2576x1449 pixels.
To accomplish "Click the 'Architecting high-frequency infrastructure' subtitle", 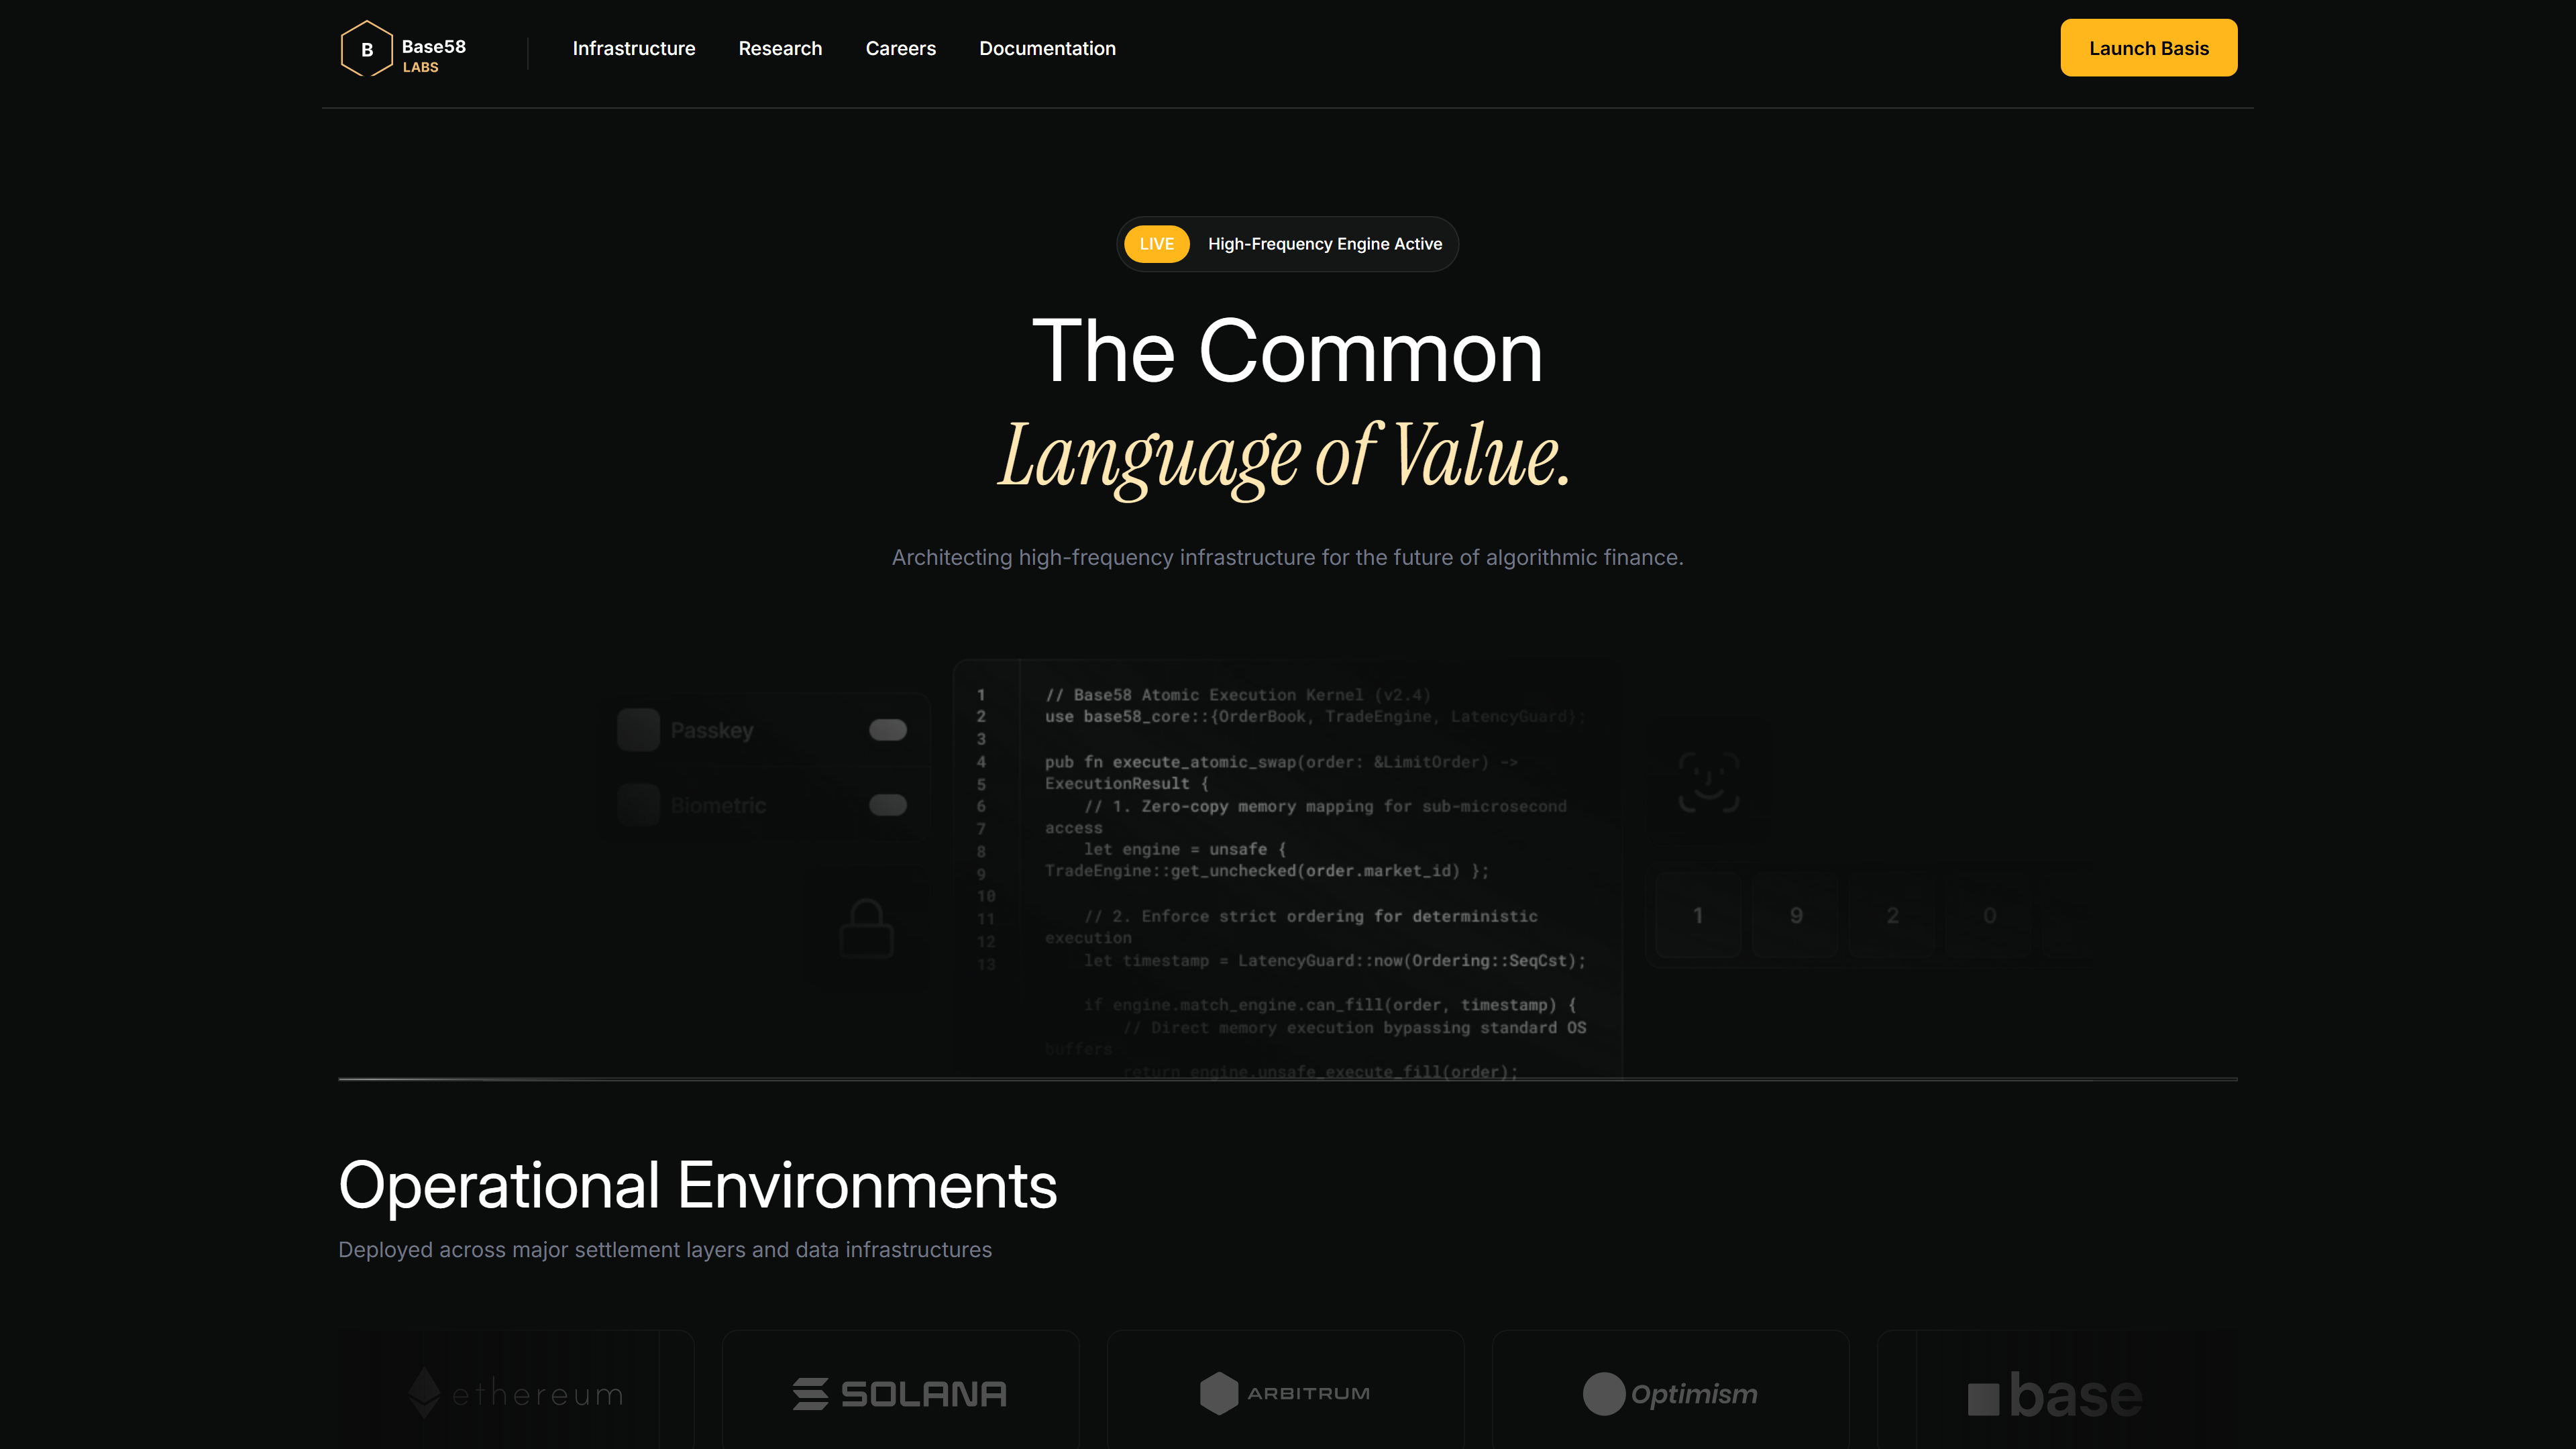I will pyautogui.click(x=1287, y=557).
